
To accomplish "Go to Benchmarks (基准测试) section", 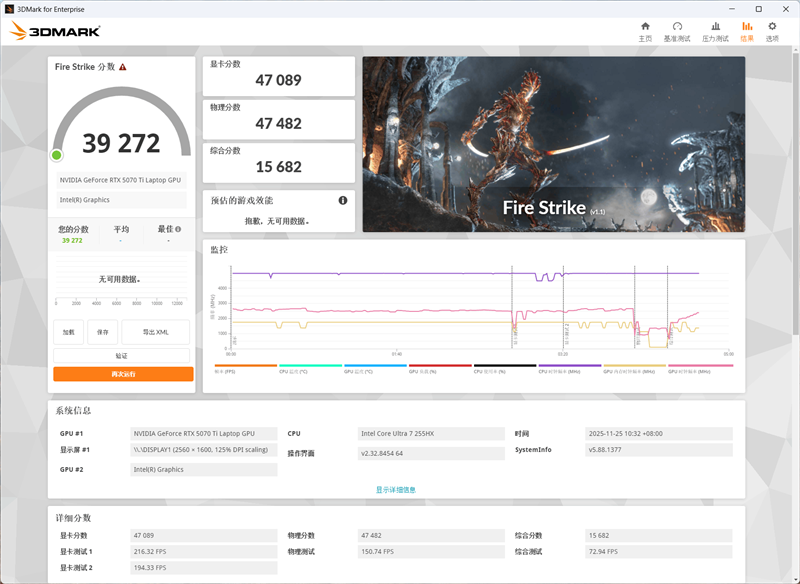I will pyautogui.click(x=677, y=31).
